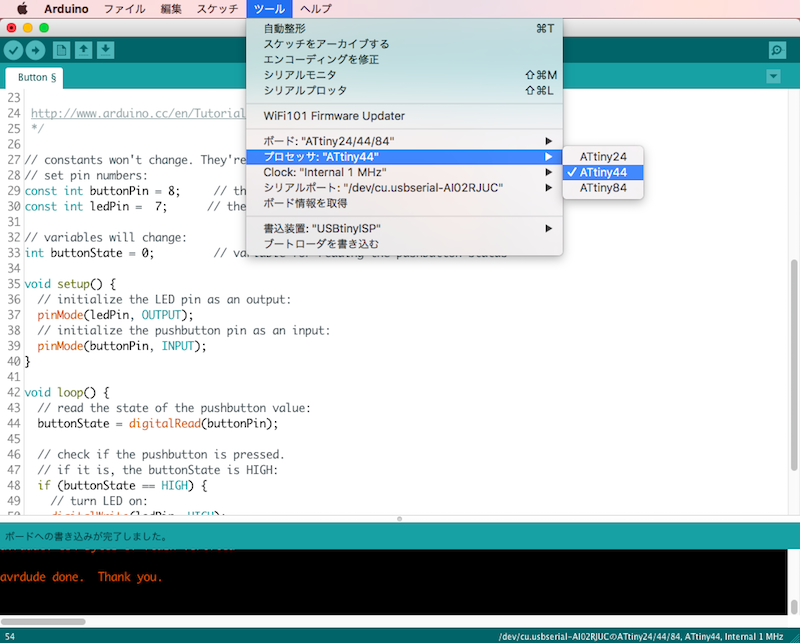This screenshot has height=643, width=800.
Task: Expand the シリアルポート submenu
Action: [405, 188]
